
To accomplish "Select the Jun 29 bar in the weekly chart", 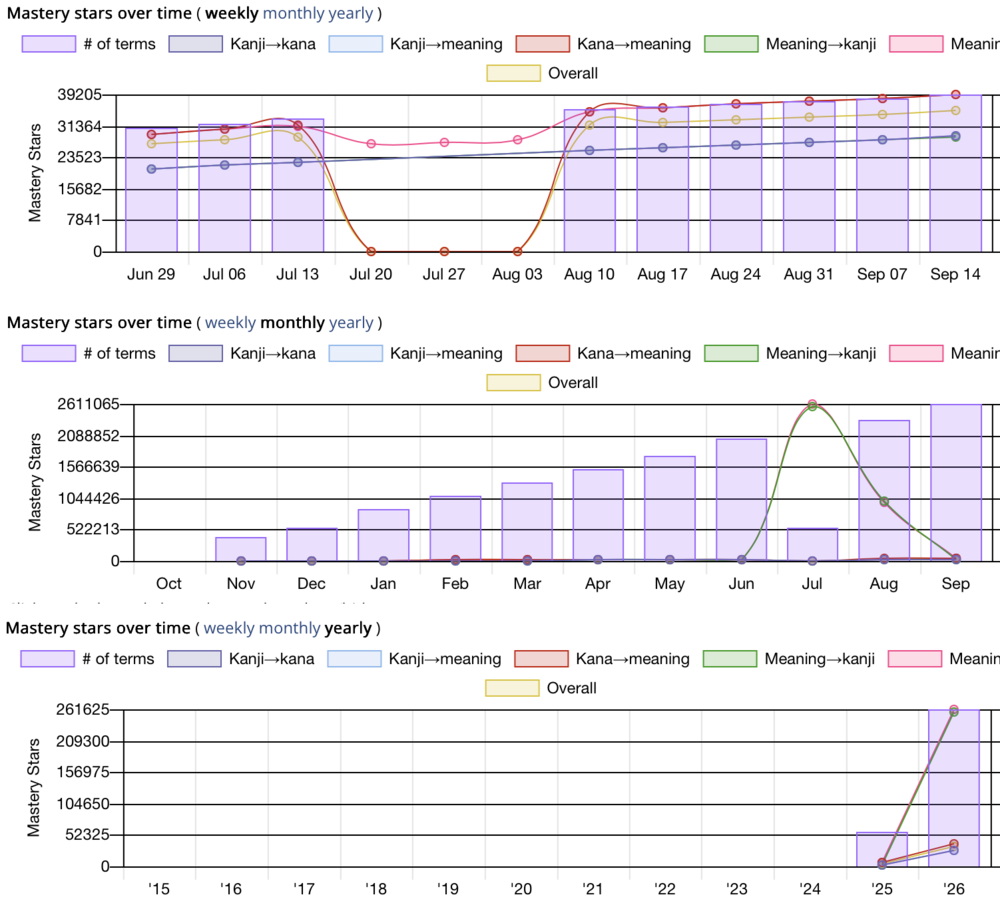I will click(x=151, y=190).
